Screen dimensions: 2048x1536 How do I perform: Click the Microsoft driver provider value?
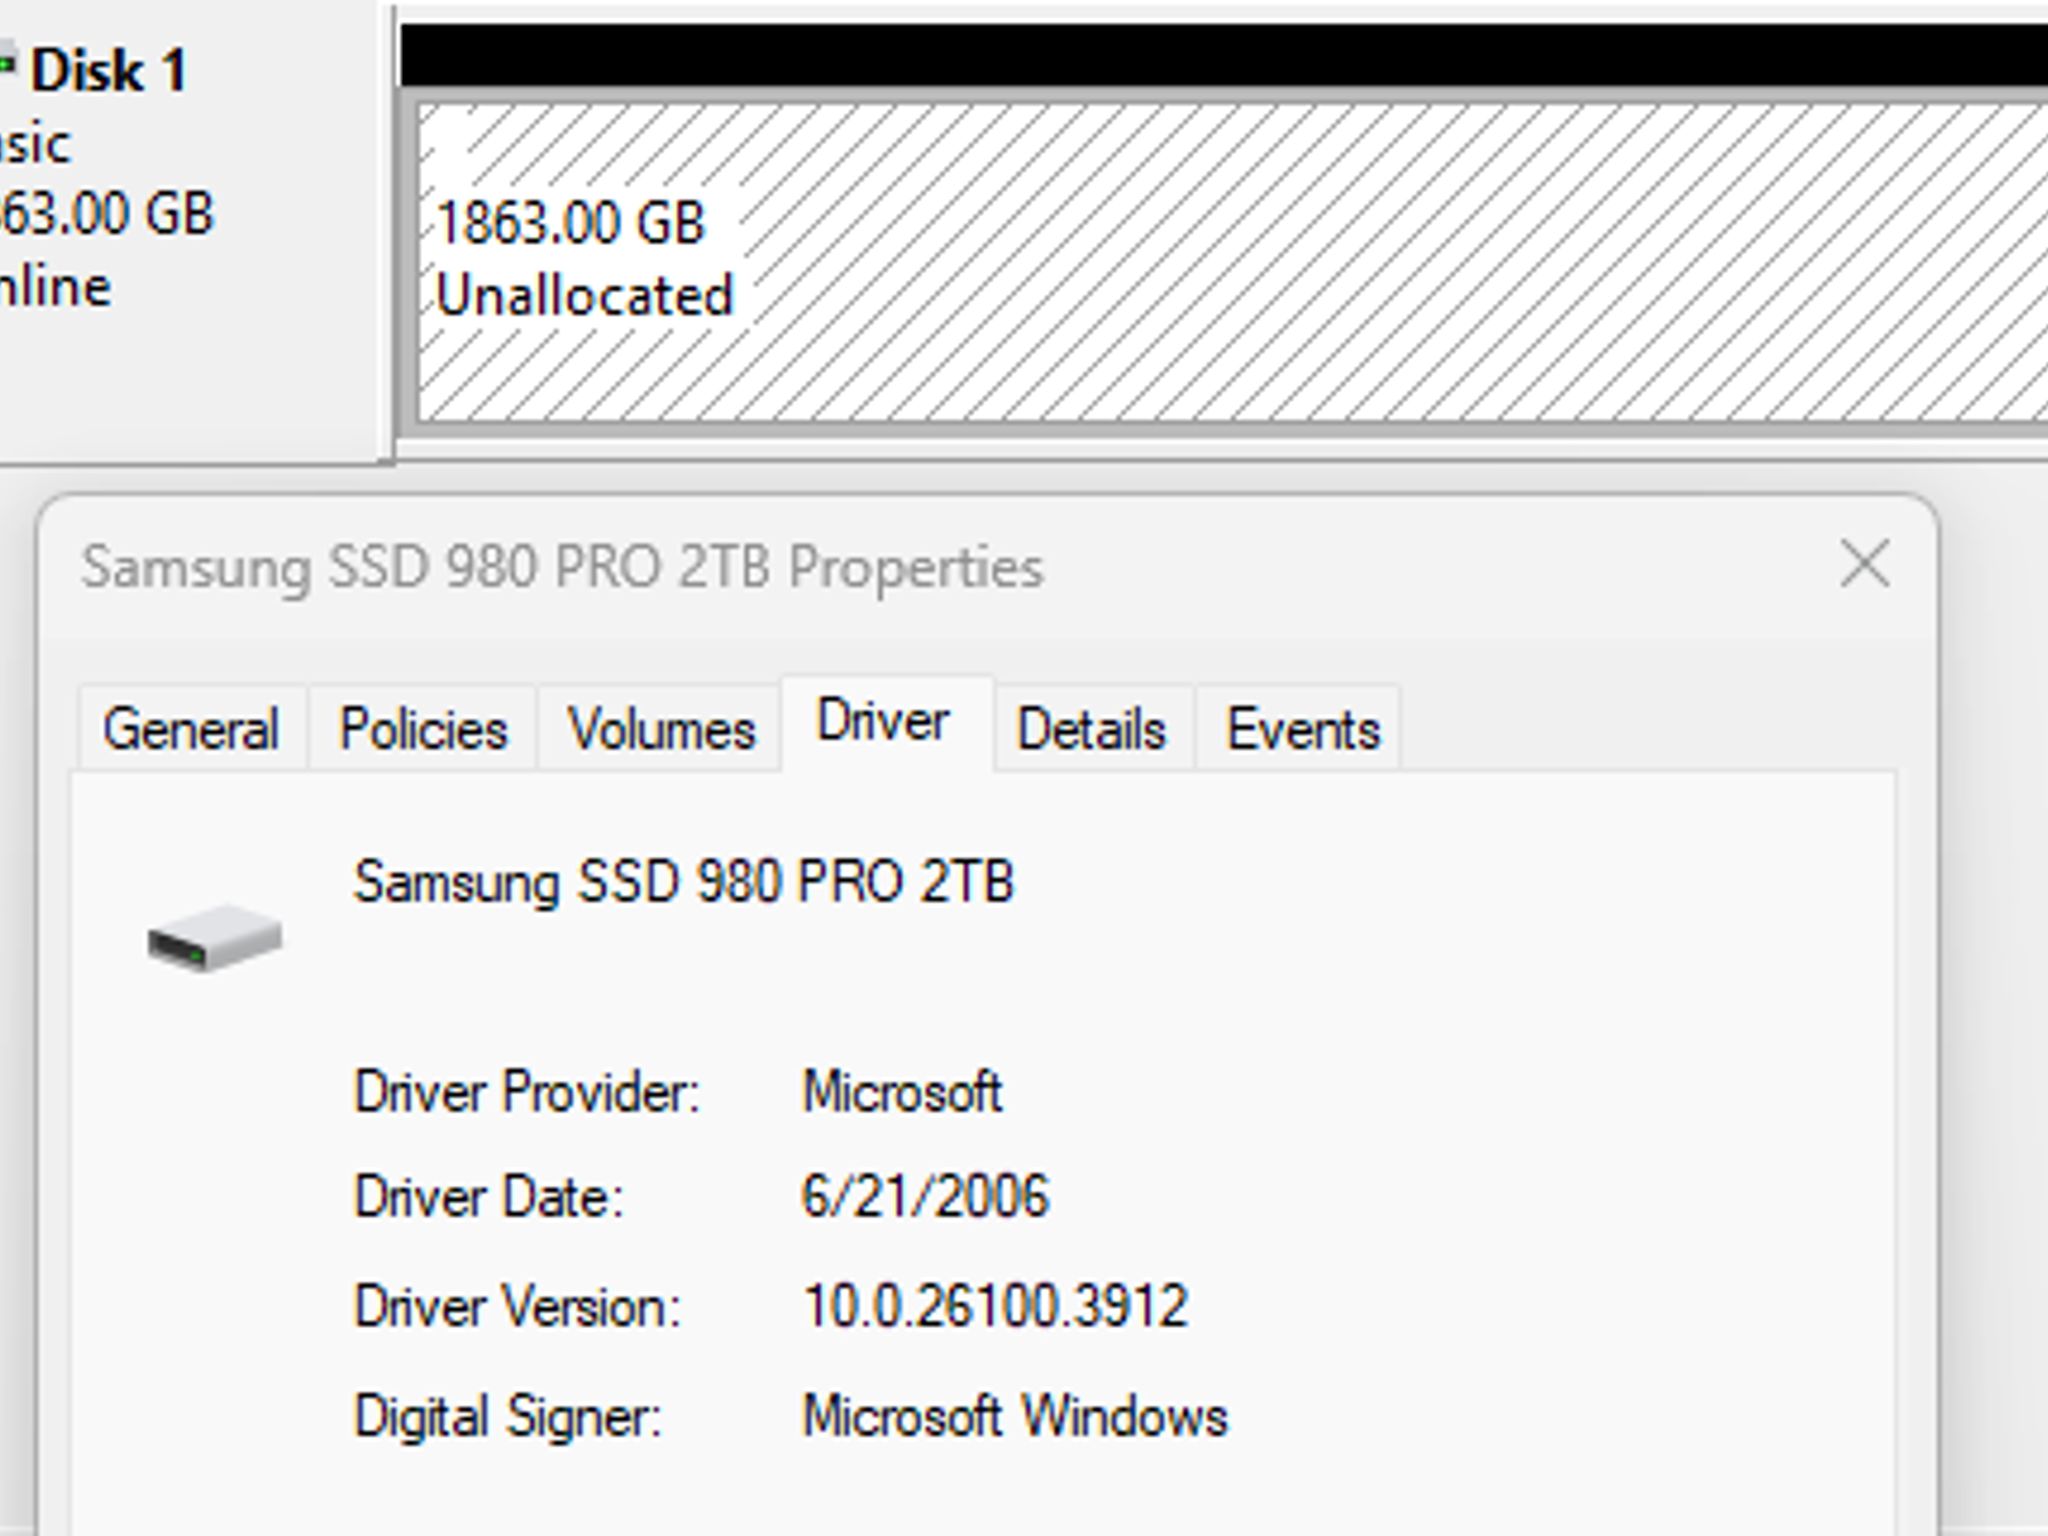(x=902, y=1091)
